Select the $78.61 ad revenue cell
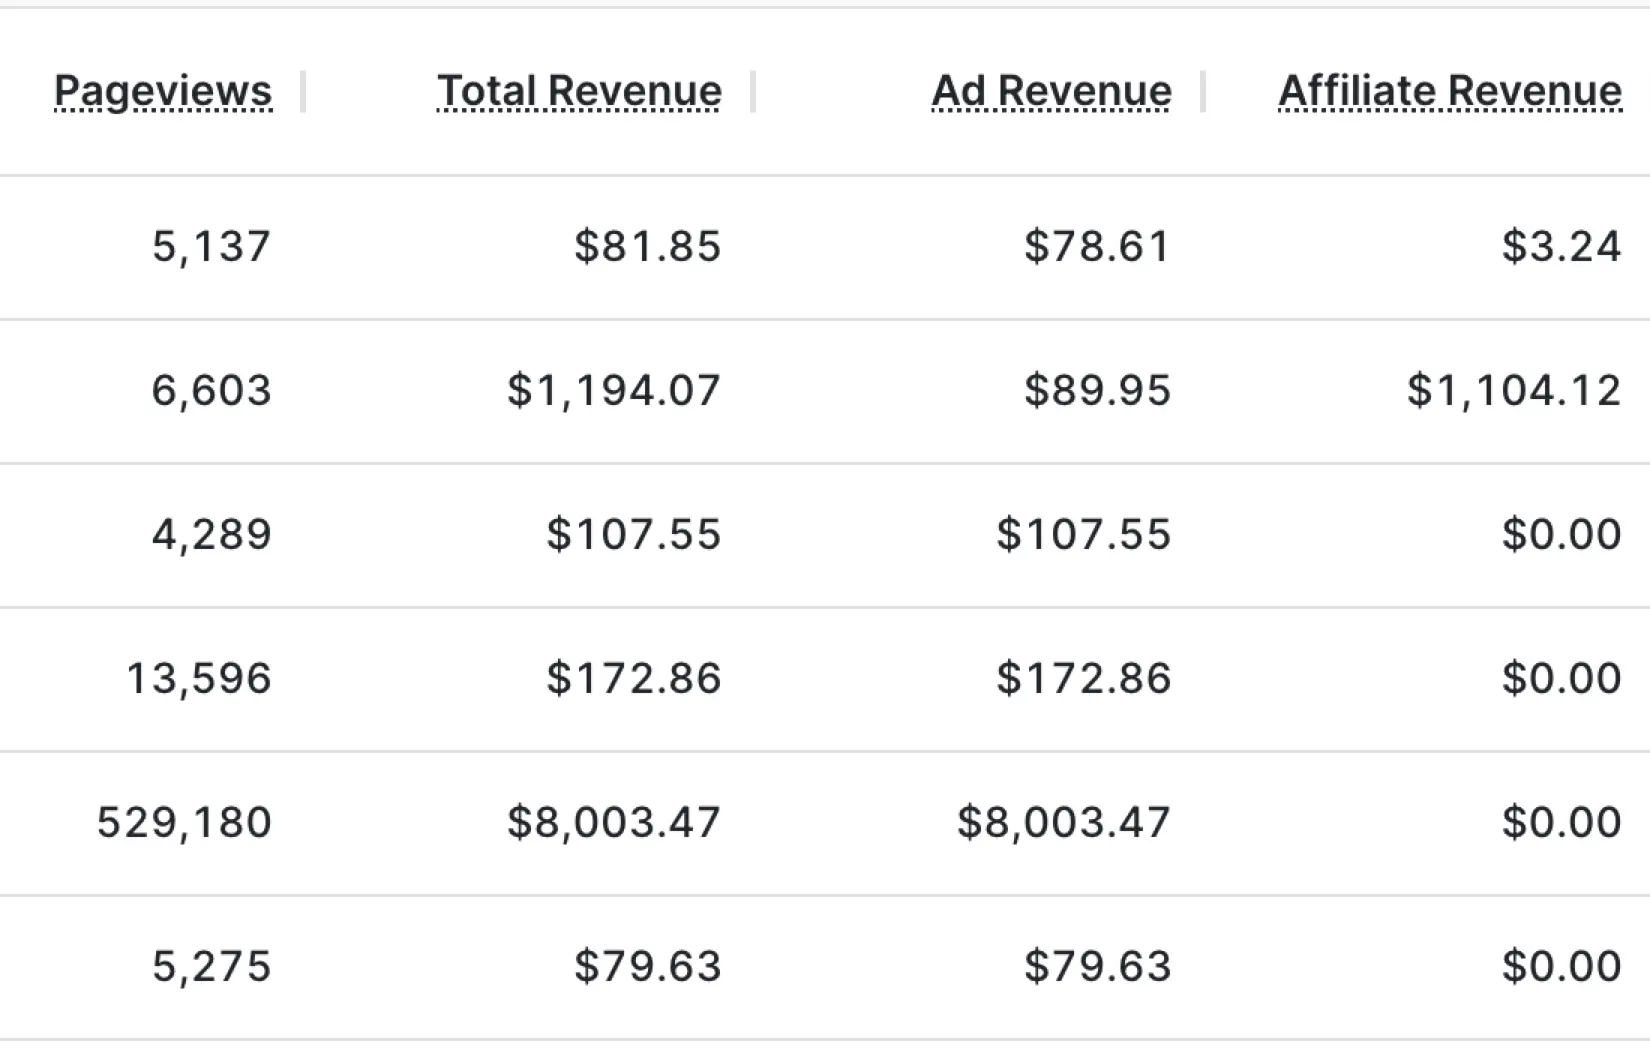This screenshot has height=1050, width=1650. click(1097, 246)
